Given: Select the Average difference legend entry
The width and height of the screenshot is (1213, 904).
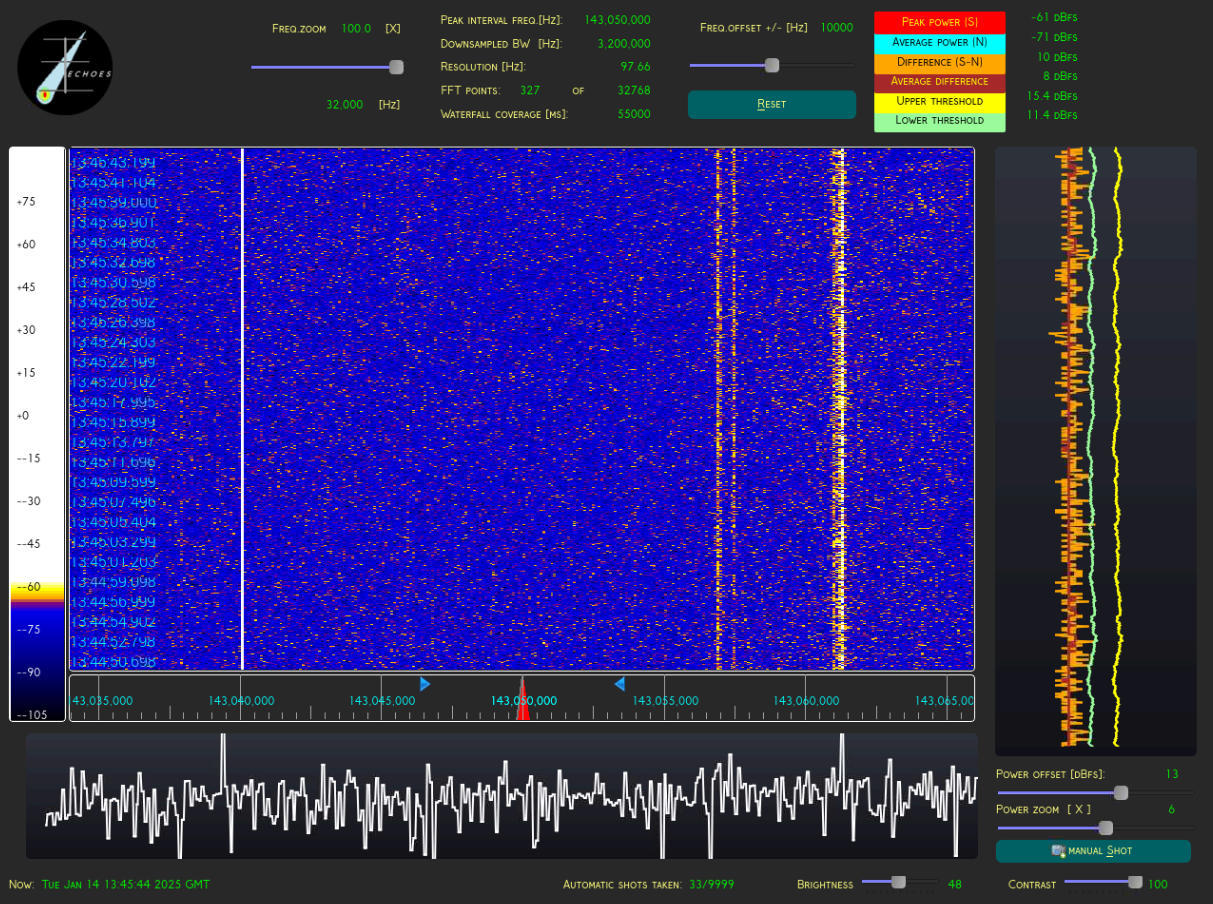Looking at the screenshot, I should (939, 81).
